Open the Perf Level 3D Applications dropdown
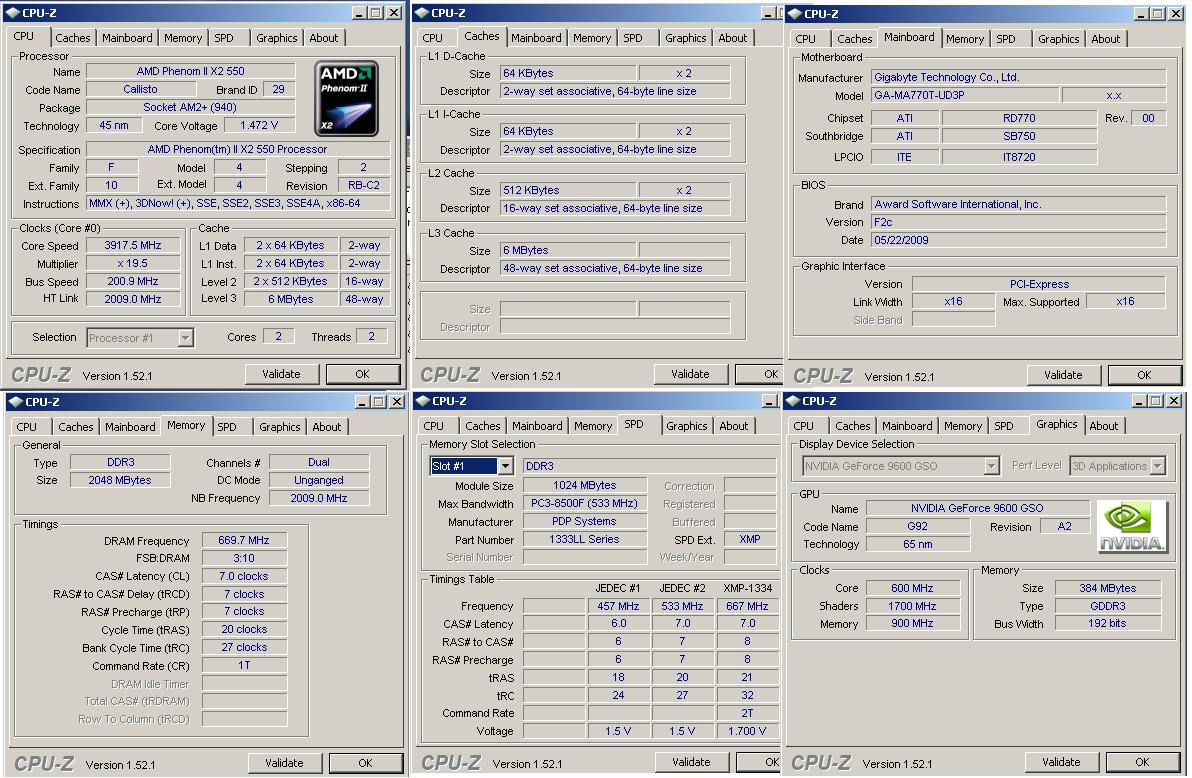 (1157, 465)
